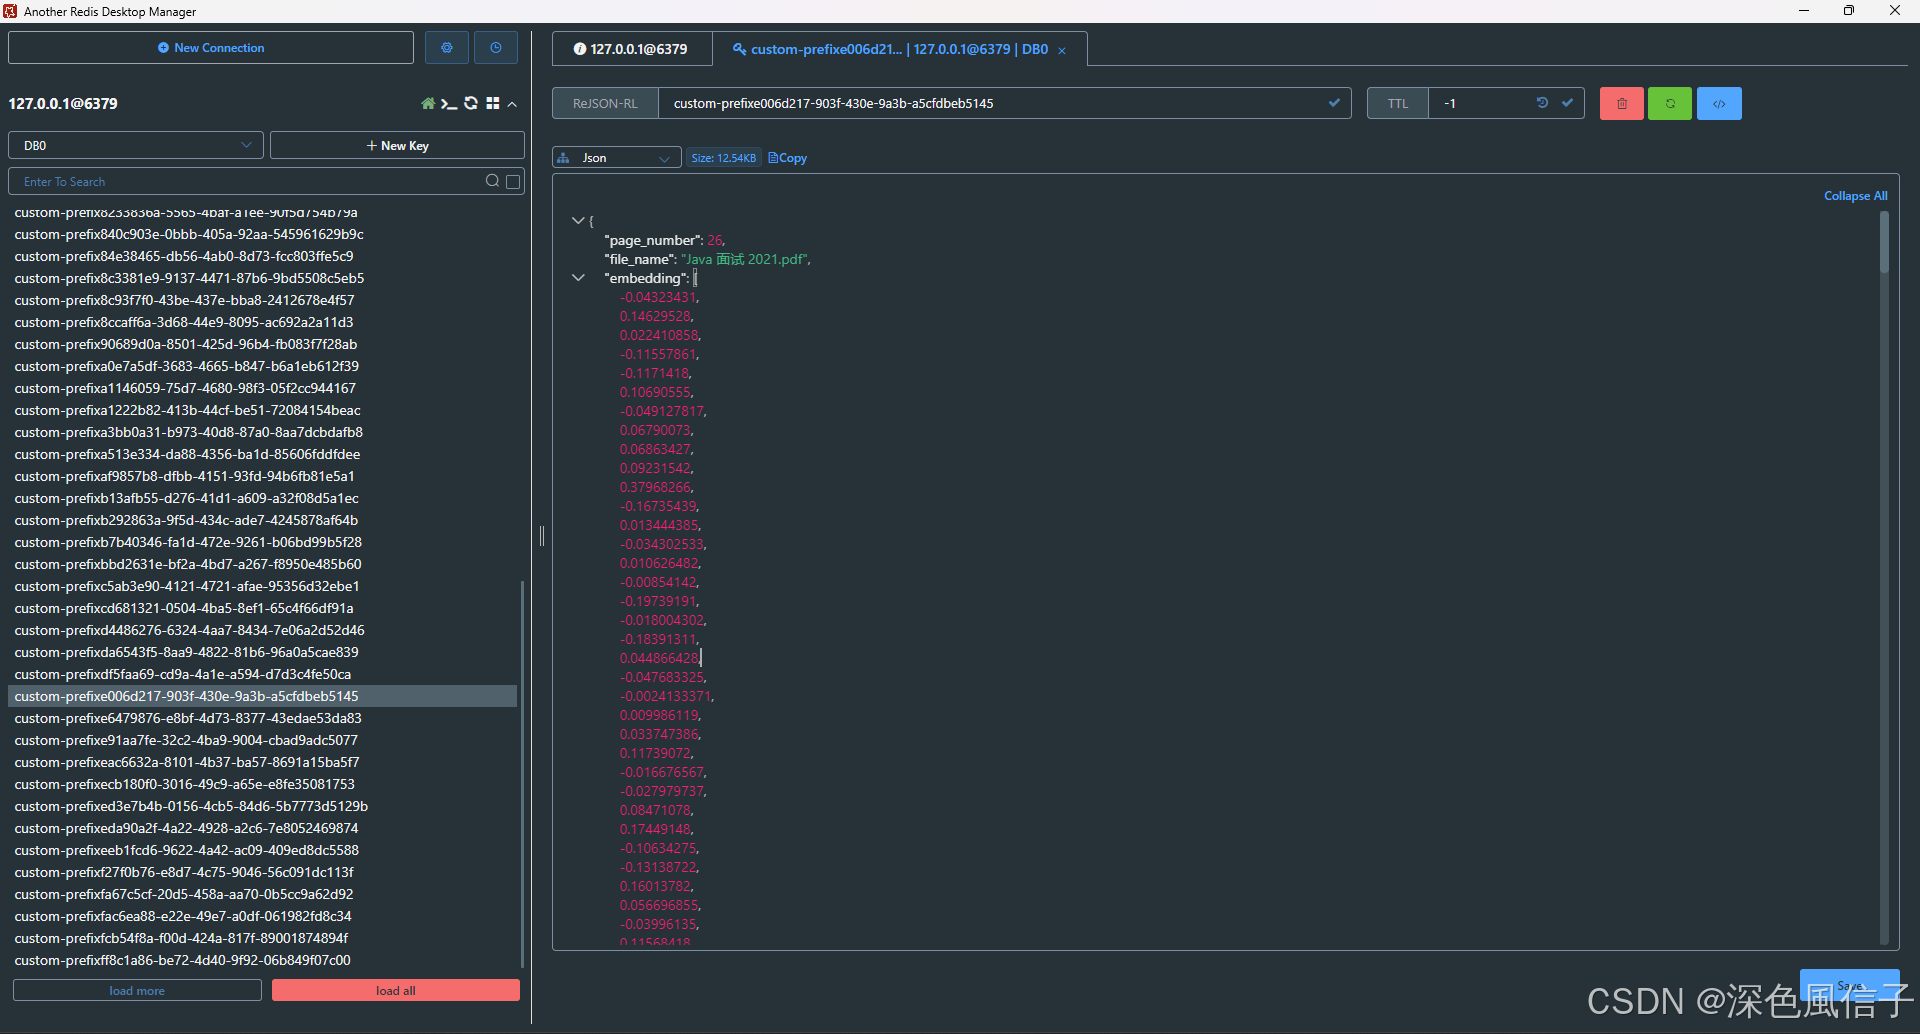Viewport: 1920px width, 1034px height.
Task: Open command dump blue code button
Action: (1720, 103)
